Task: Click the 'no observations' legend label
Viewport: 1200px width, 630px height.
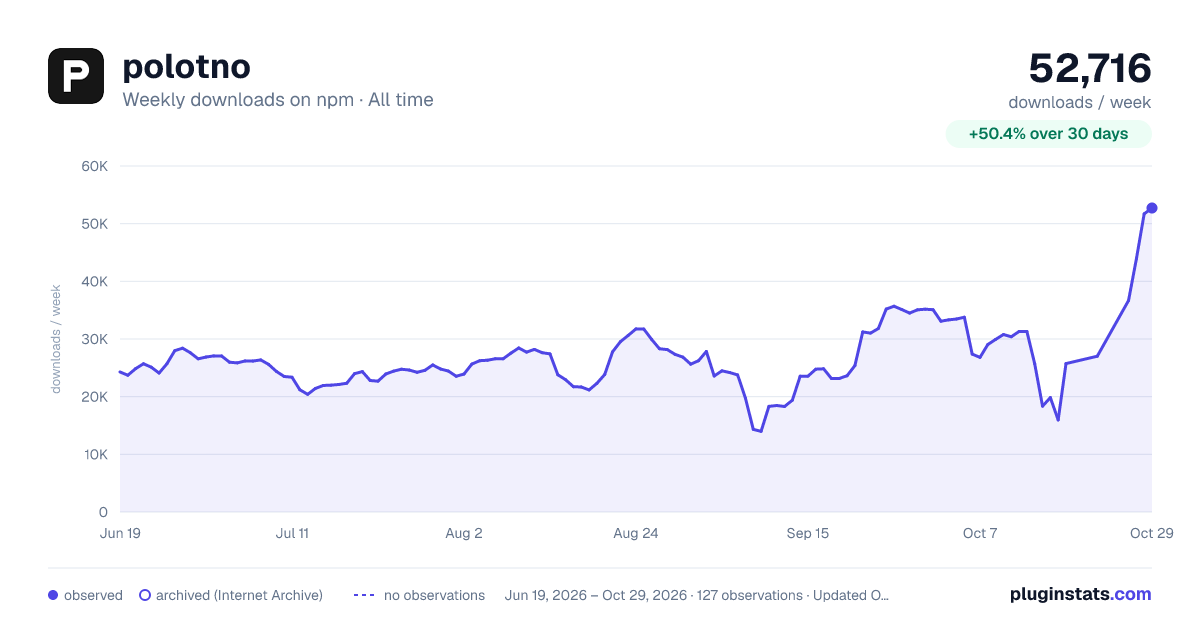Action: coord(434,595)
